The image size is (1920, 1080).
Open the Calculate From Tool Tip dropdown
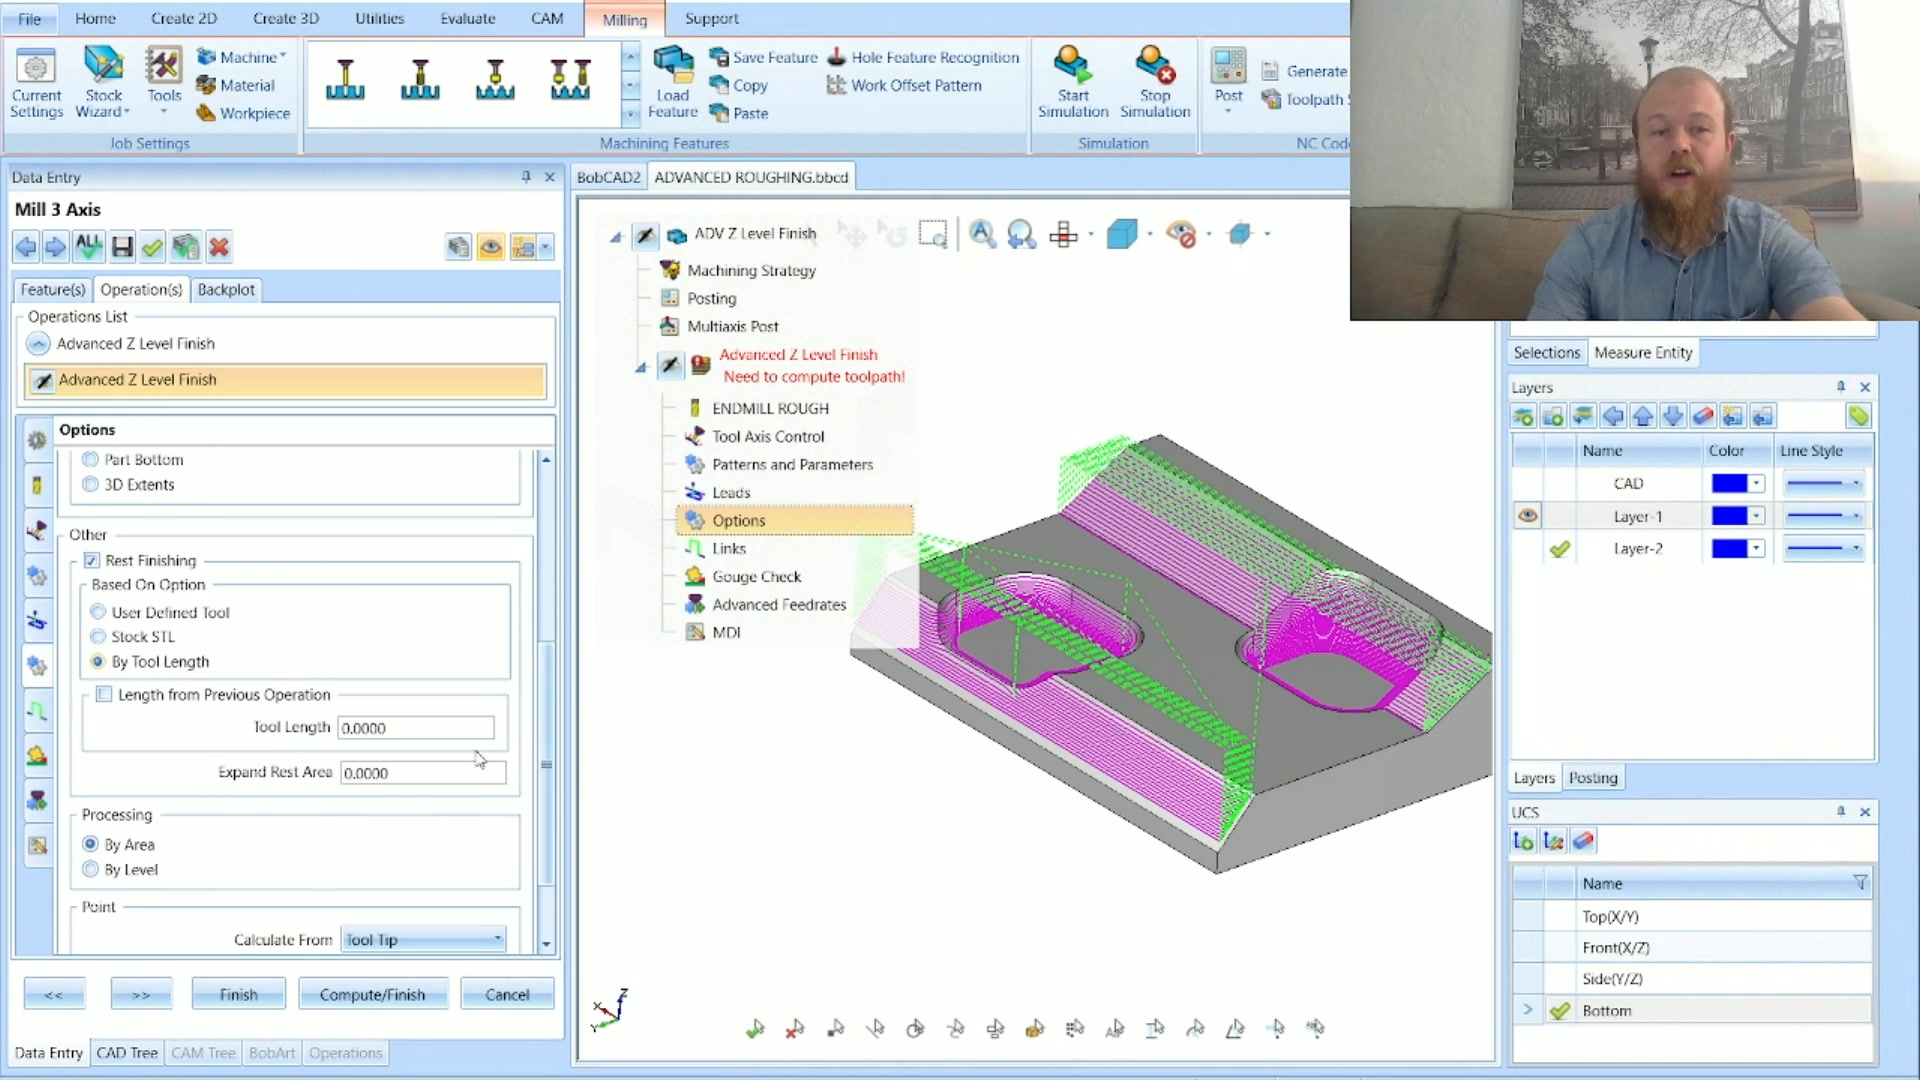point(423,939)
